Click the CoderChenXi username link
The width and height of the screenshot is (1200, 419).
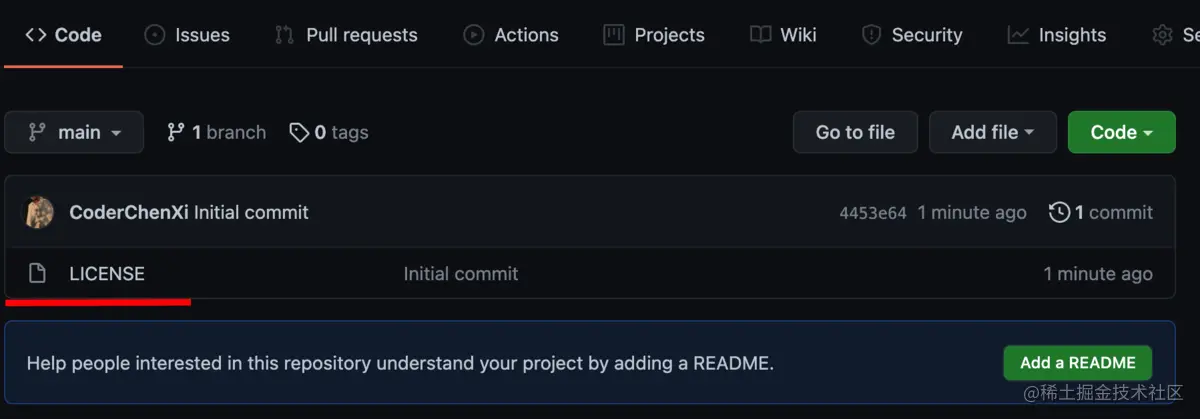tap(129, 213)
